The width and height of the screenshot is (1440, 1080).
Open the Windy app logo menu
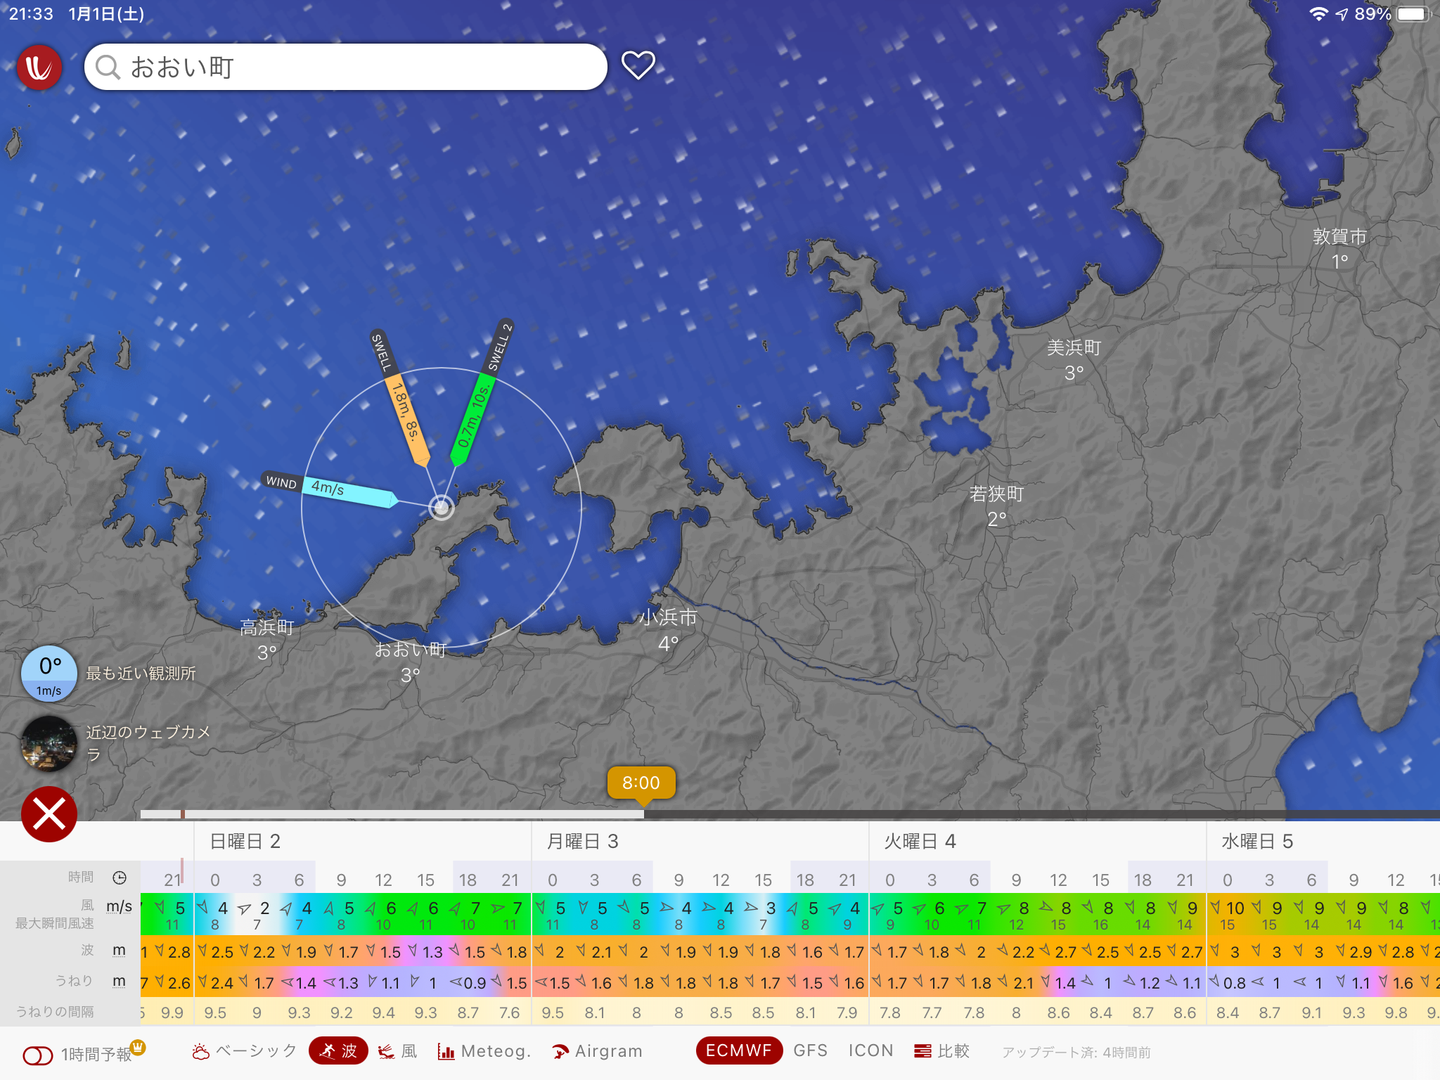click(39, 67)
